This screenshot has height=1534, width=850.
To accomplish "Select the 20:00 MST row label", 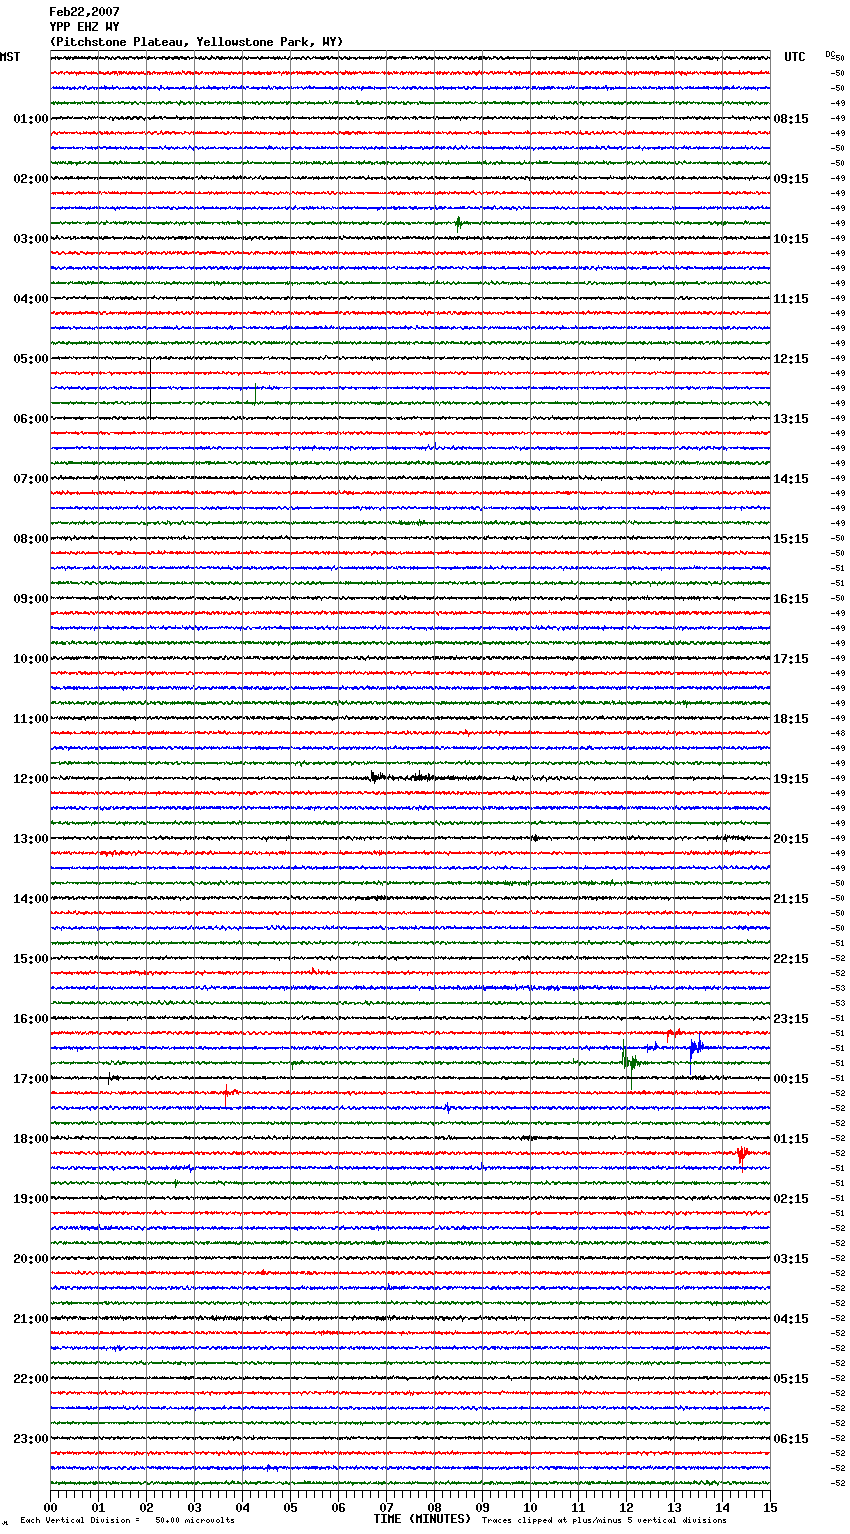I will [x=30, y=1259].
